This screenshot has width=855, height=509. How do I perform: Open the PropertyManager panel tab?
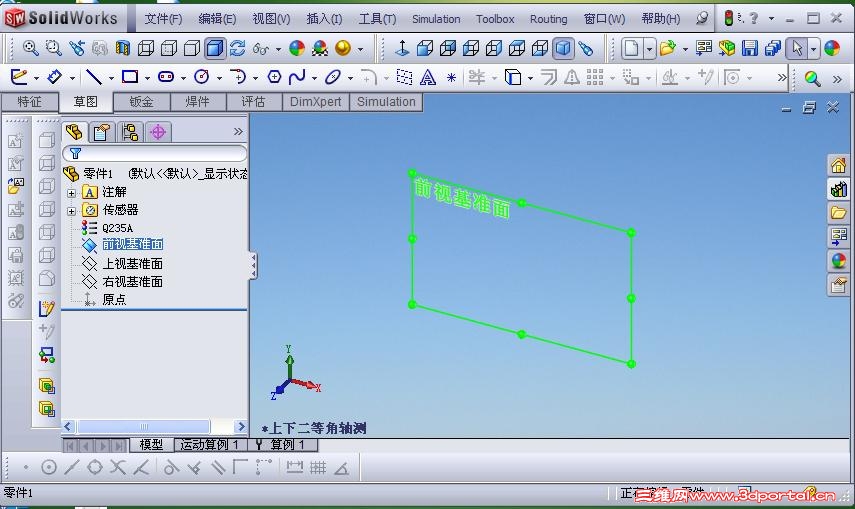[x=101, y=132]
